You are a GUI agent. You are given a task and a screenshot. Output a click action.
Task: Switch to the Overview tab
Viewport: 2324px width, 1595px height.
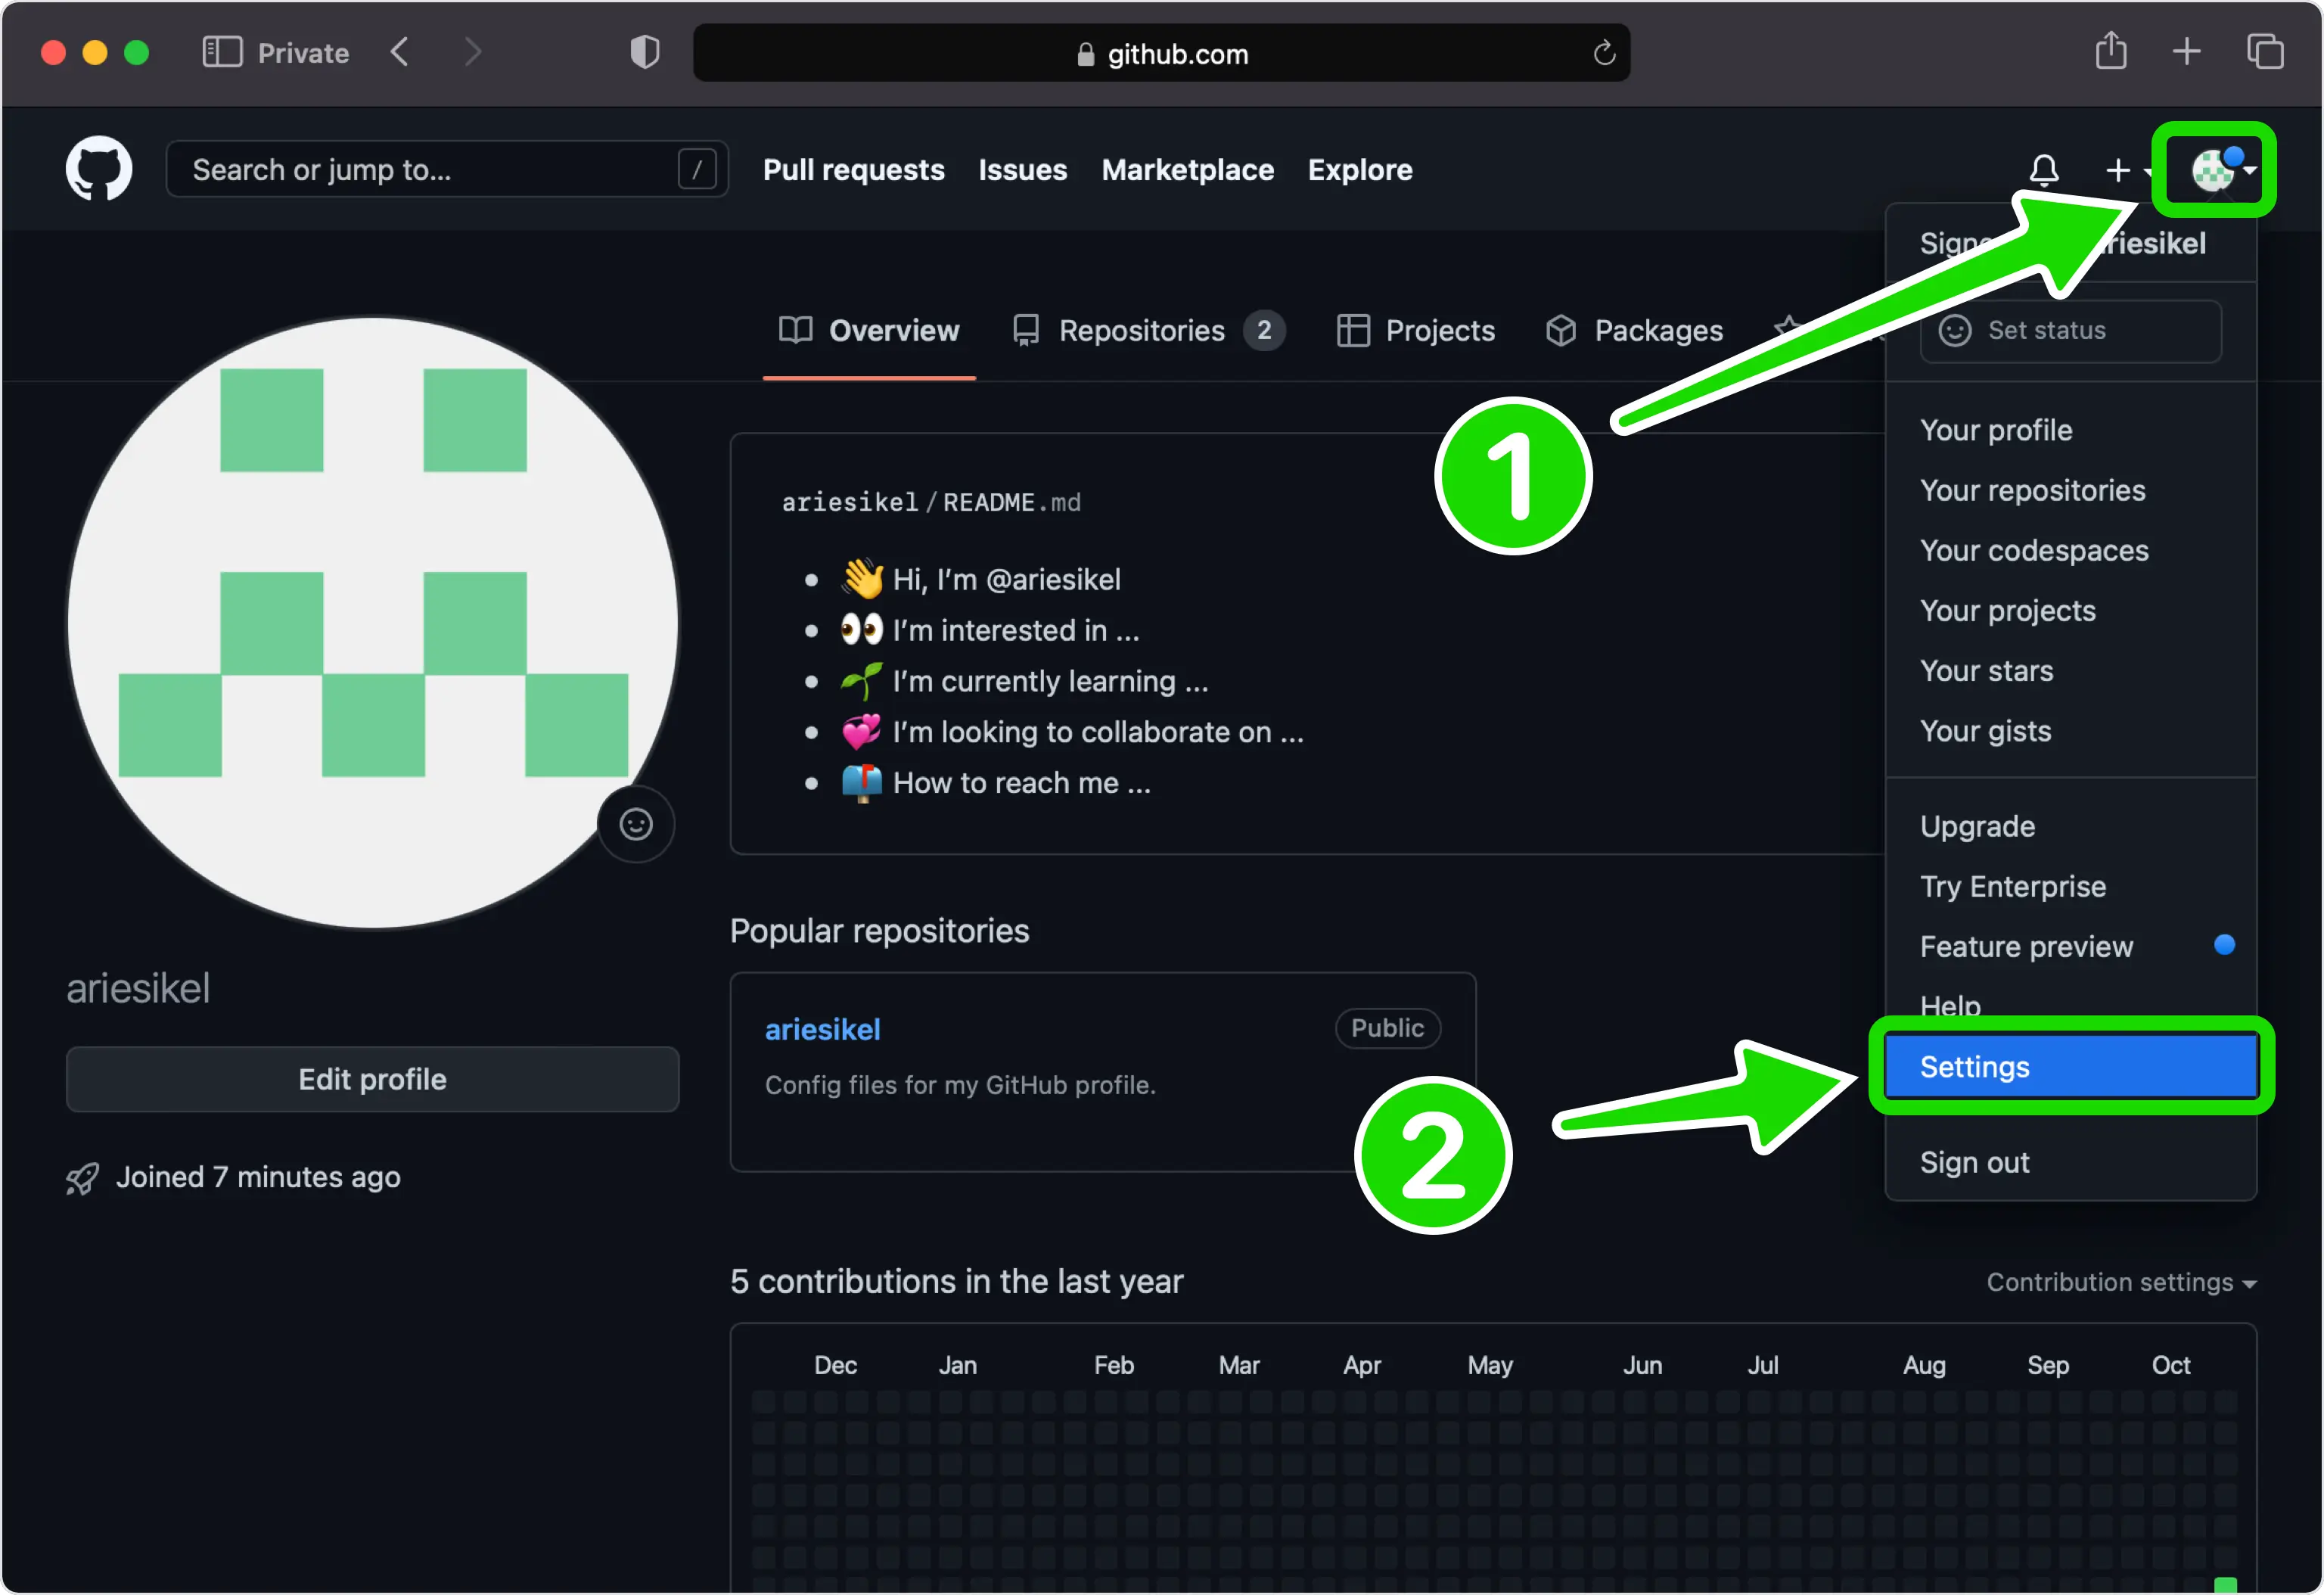click(869, 330)
